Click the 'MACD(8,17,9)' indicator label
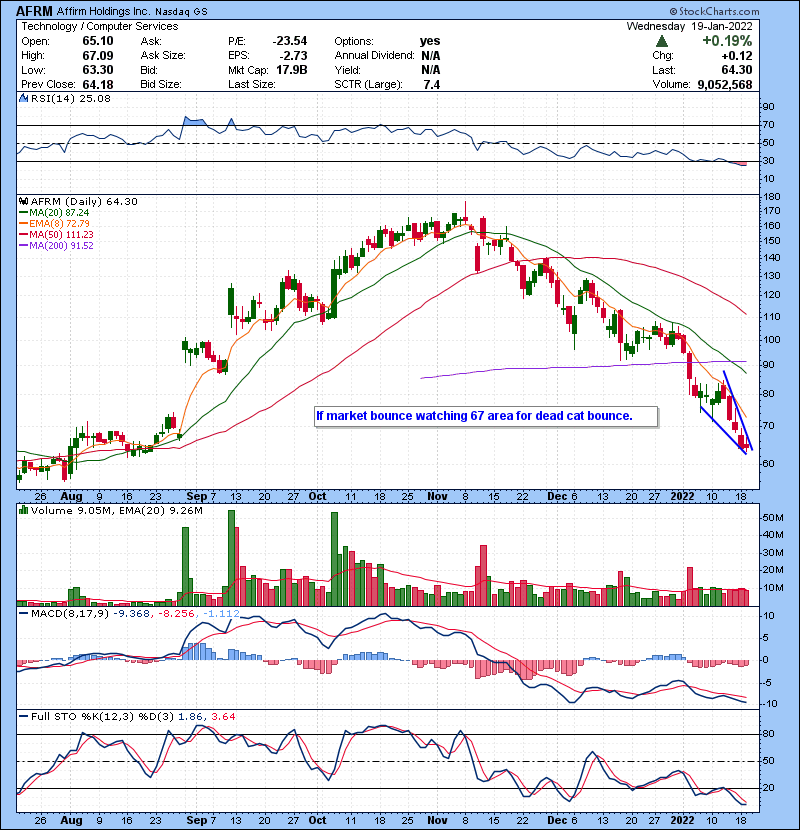800x830 pixels. pyautogui.click(x=69, y=614)
